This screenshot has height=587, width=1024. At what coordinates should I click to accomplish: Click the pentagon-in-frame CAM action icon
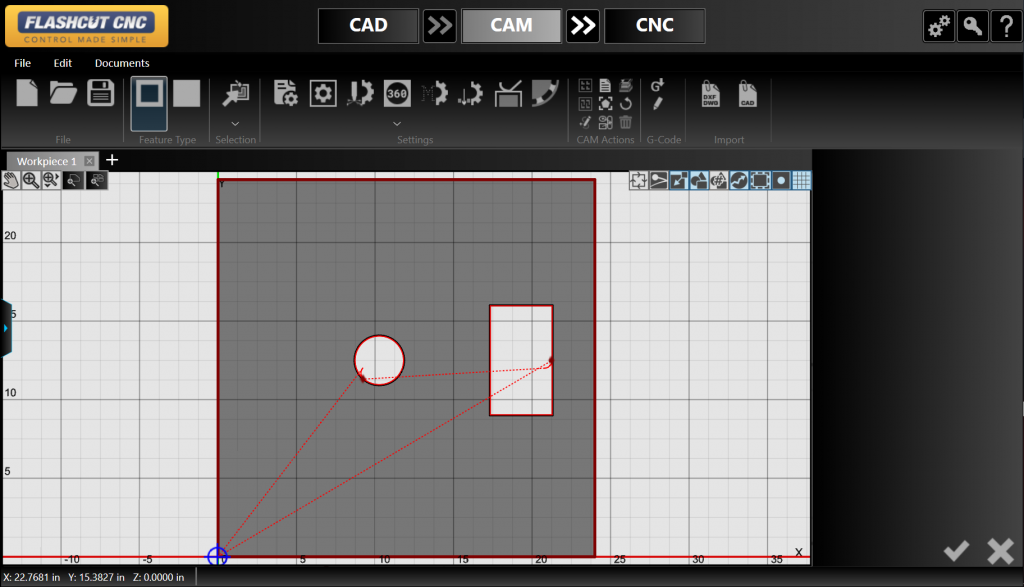(605, 104)
